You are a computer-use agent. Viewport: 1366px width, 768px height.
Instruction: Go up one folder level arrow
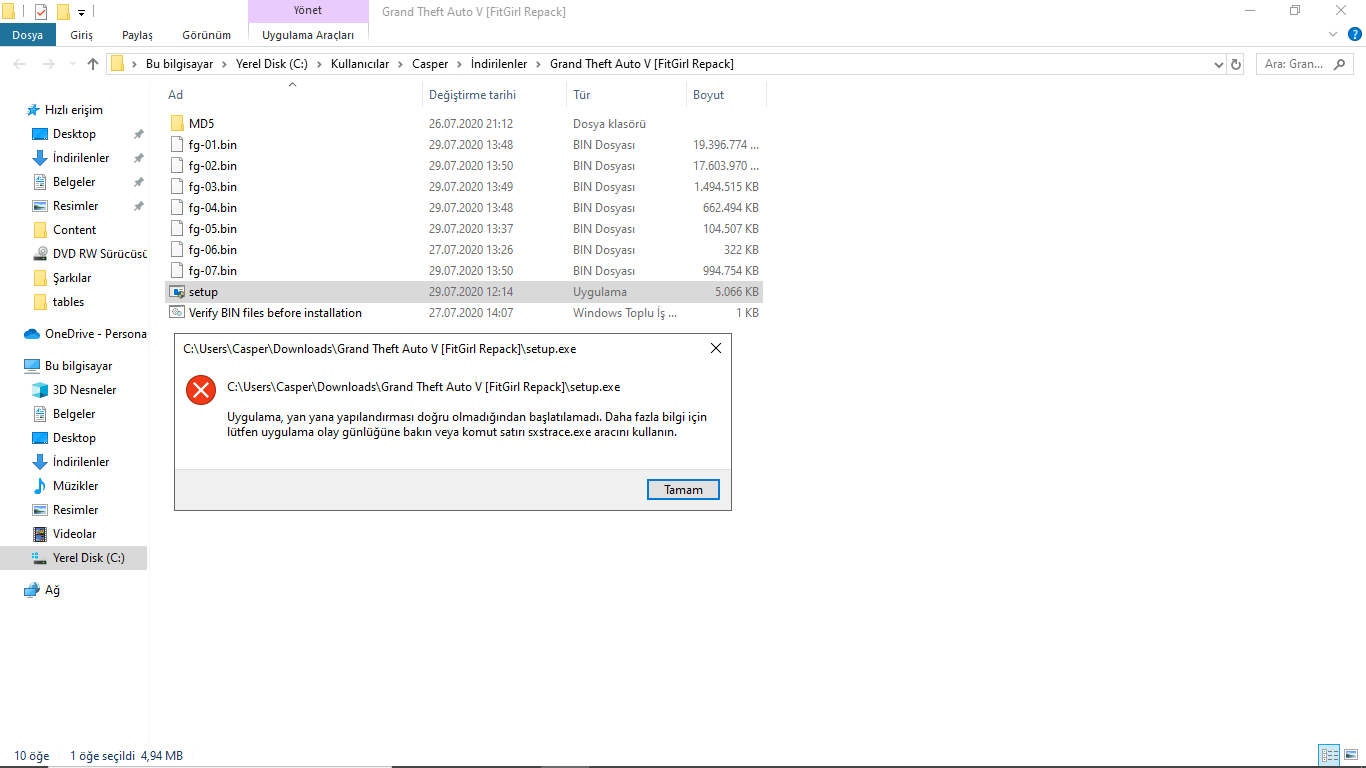(x=93, y=64)
